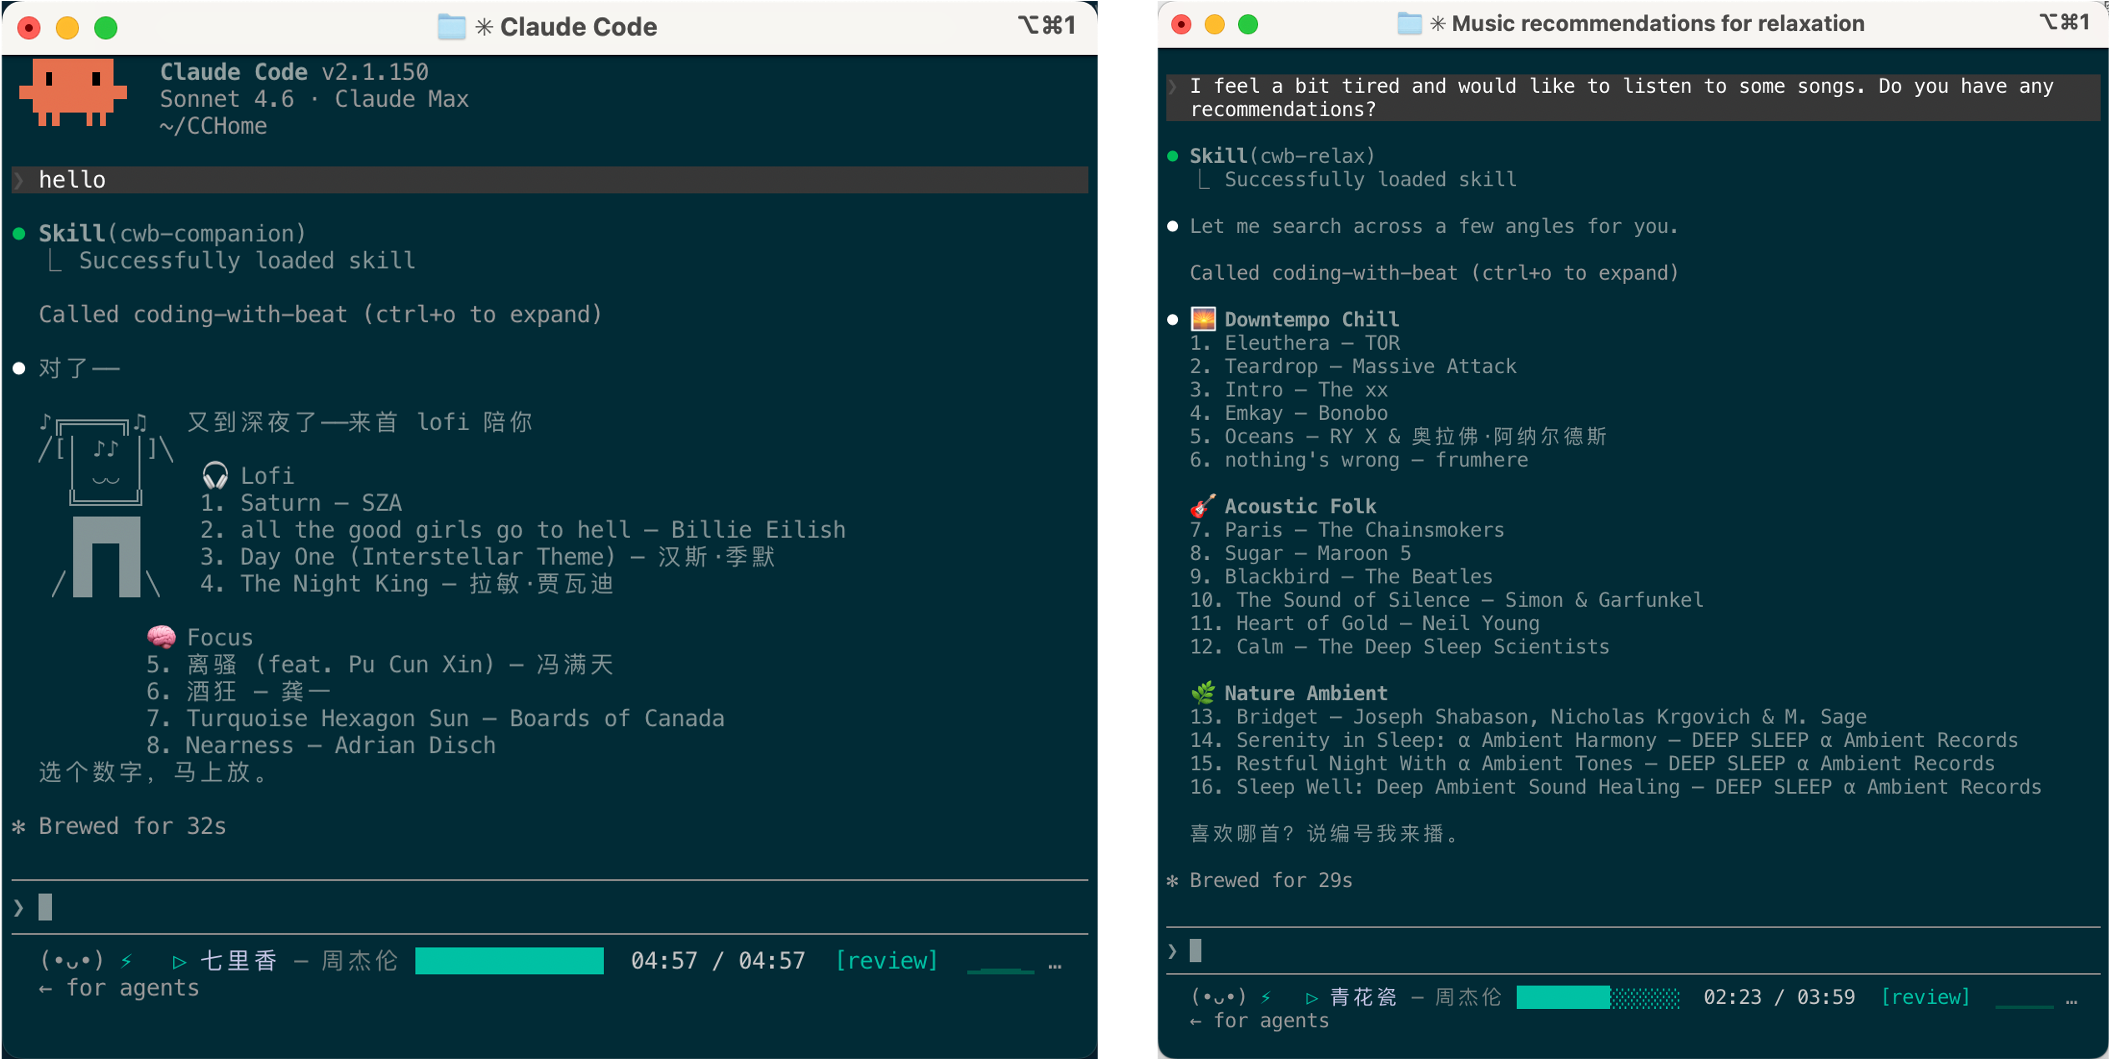Image resolution: width=2112 pixels, height=1063 pixels.
Task: Click folder icon in Music recommendations title bar
Action: click(x=1409, y=23)
